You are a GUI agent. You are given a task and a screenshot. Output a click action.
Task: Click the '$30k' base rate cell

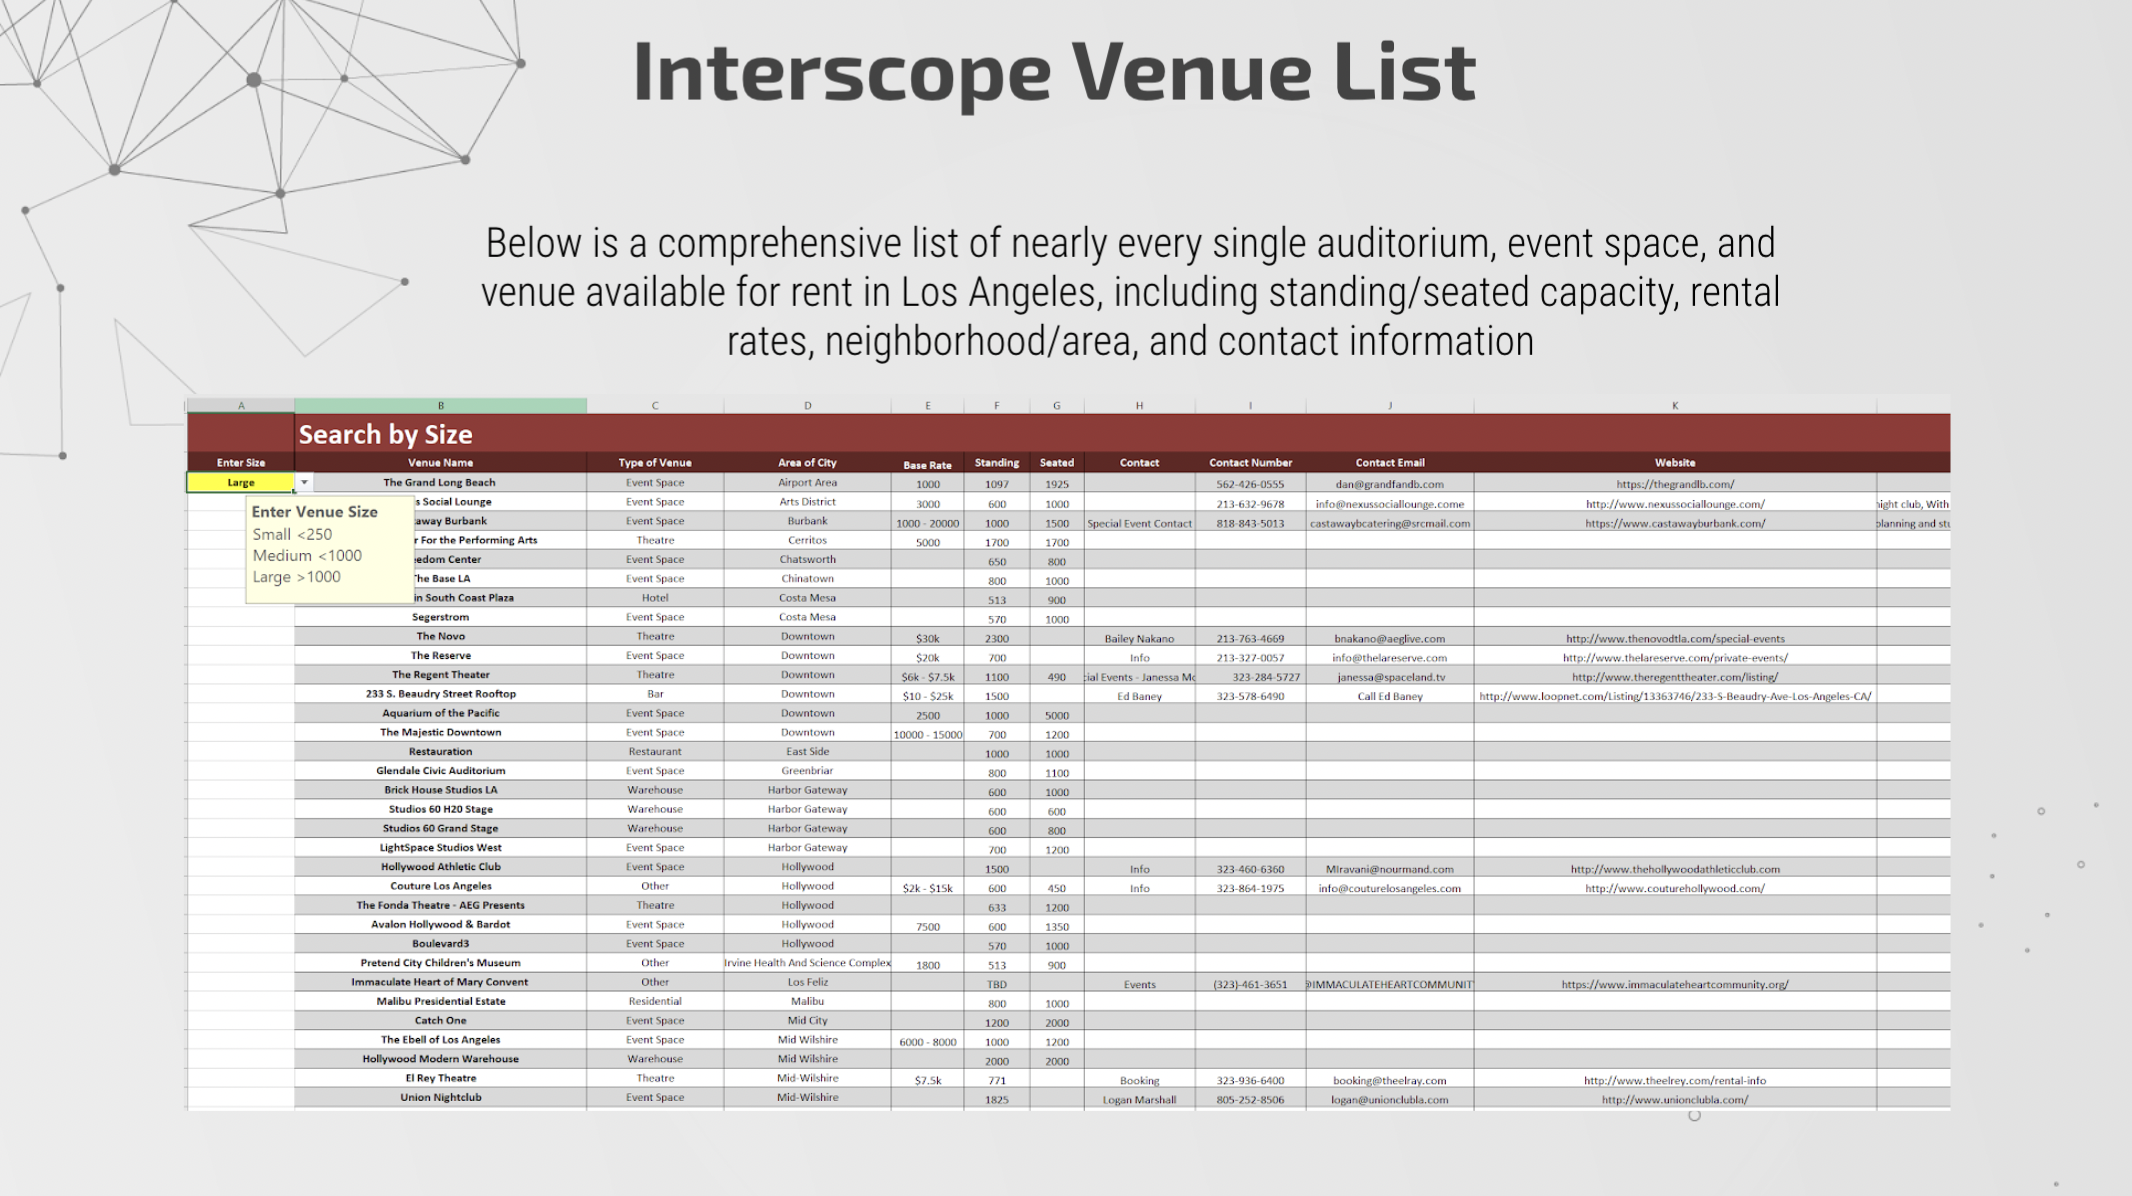click(x=928, y=639)
